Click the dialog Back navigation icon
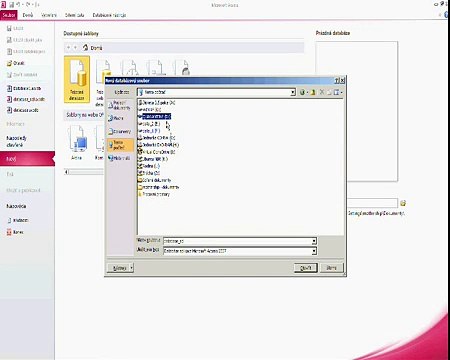450x360 pixels. tap(302, 92)
